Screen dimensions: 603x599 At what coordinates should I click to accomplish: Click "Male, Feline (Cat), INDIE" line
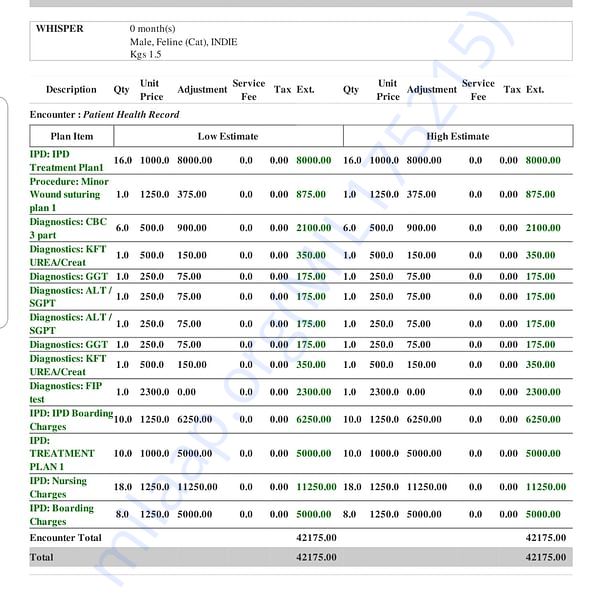183,42
